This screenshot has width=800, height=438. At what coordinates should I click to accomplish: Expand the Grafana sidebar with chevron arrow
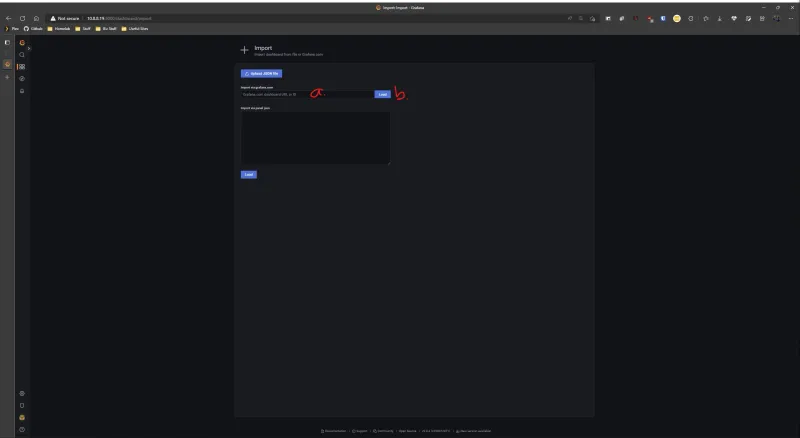click(x=29, y=48)
